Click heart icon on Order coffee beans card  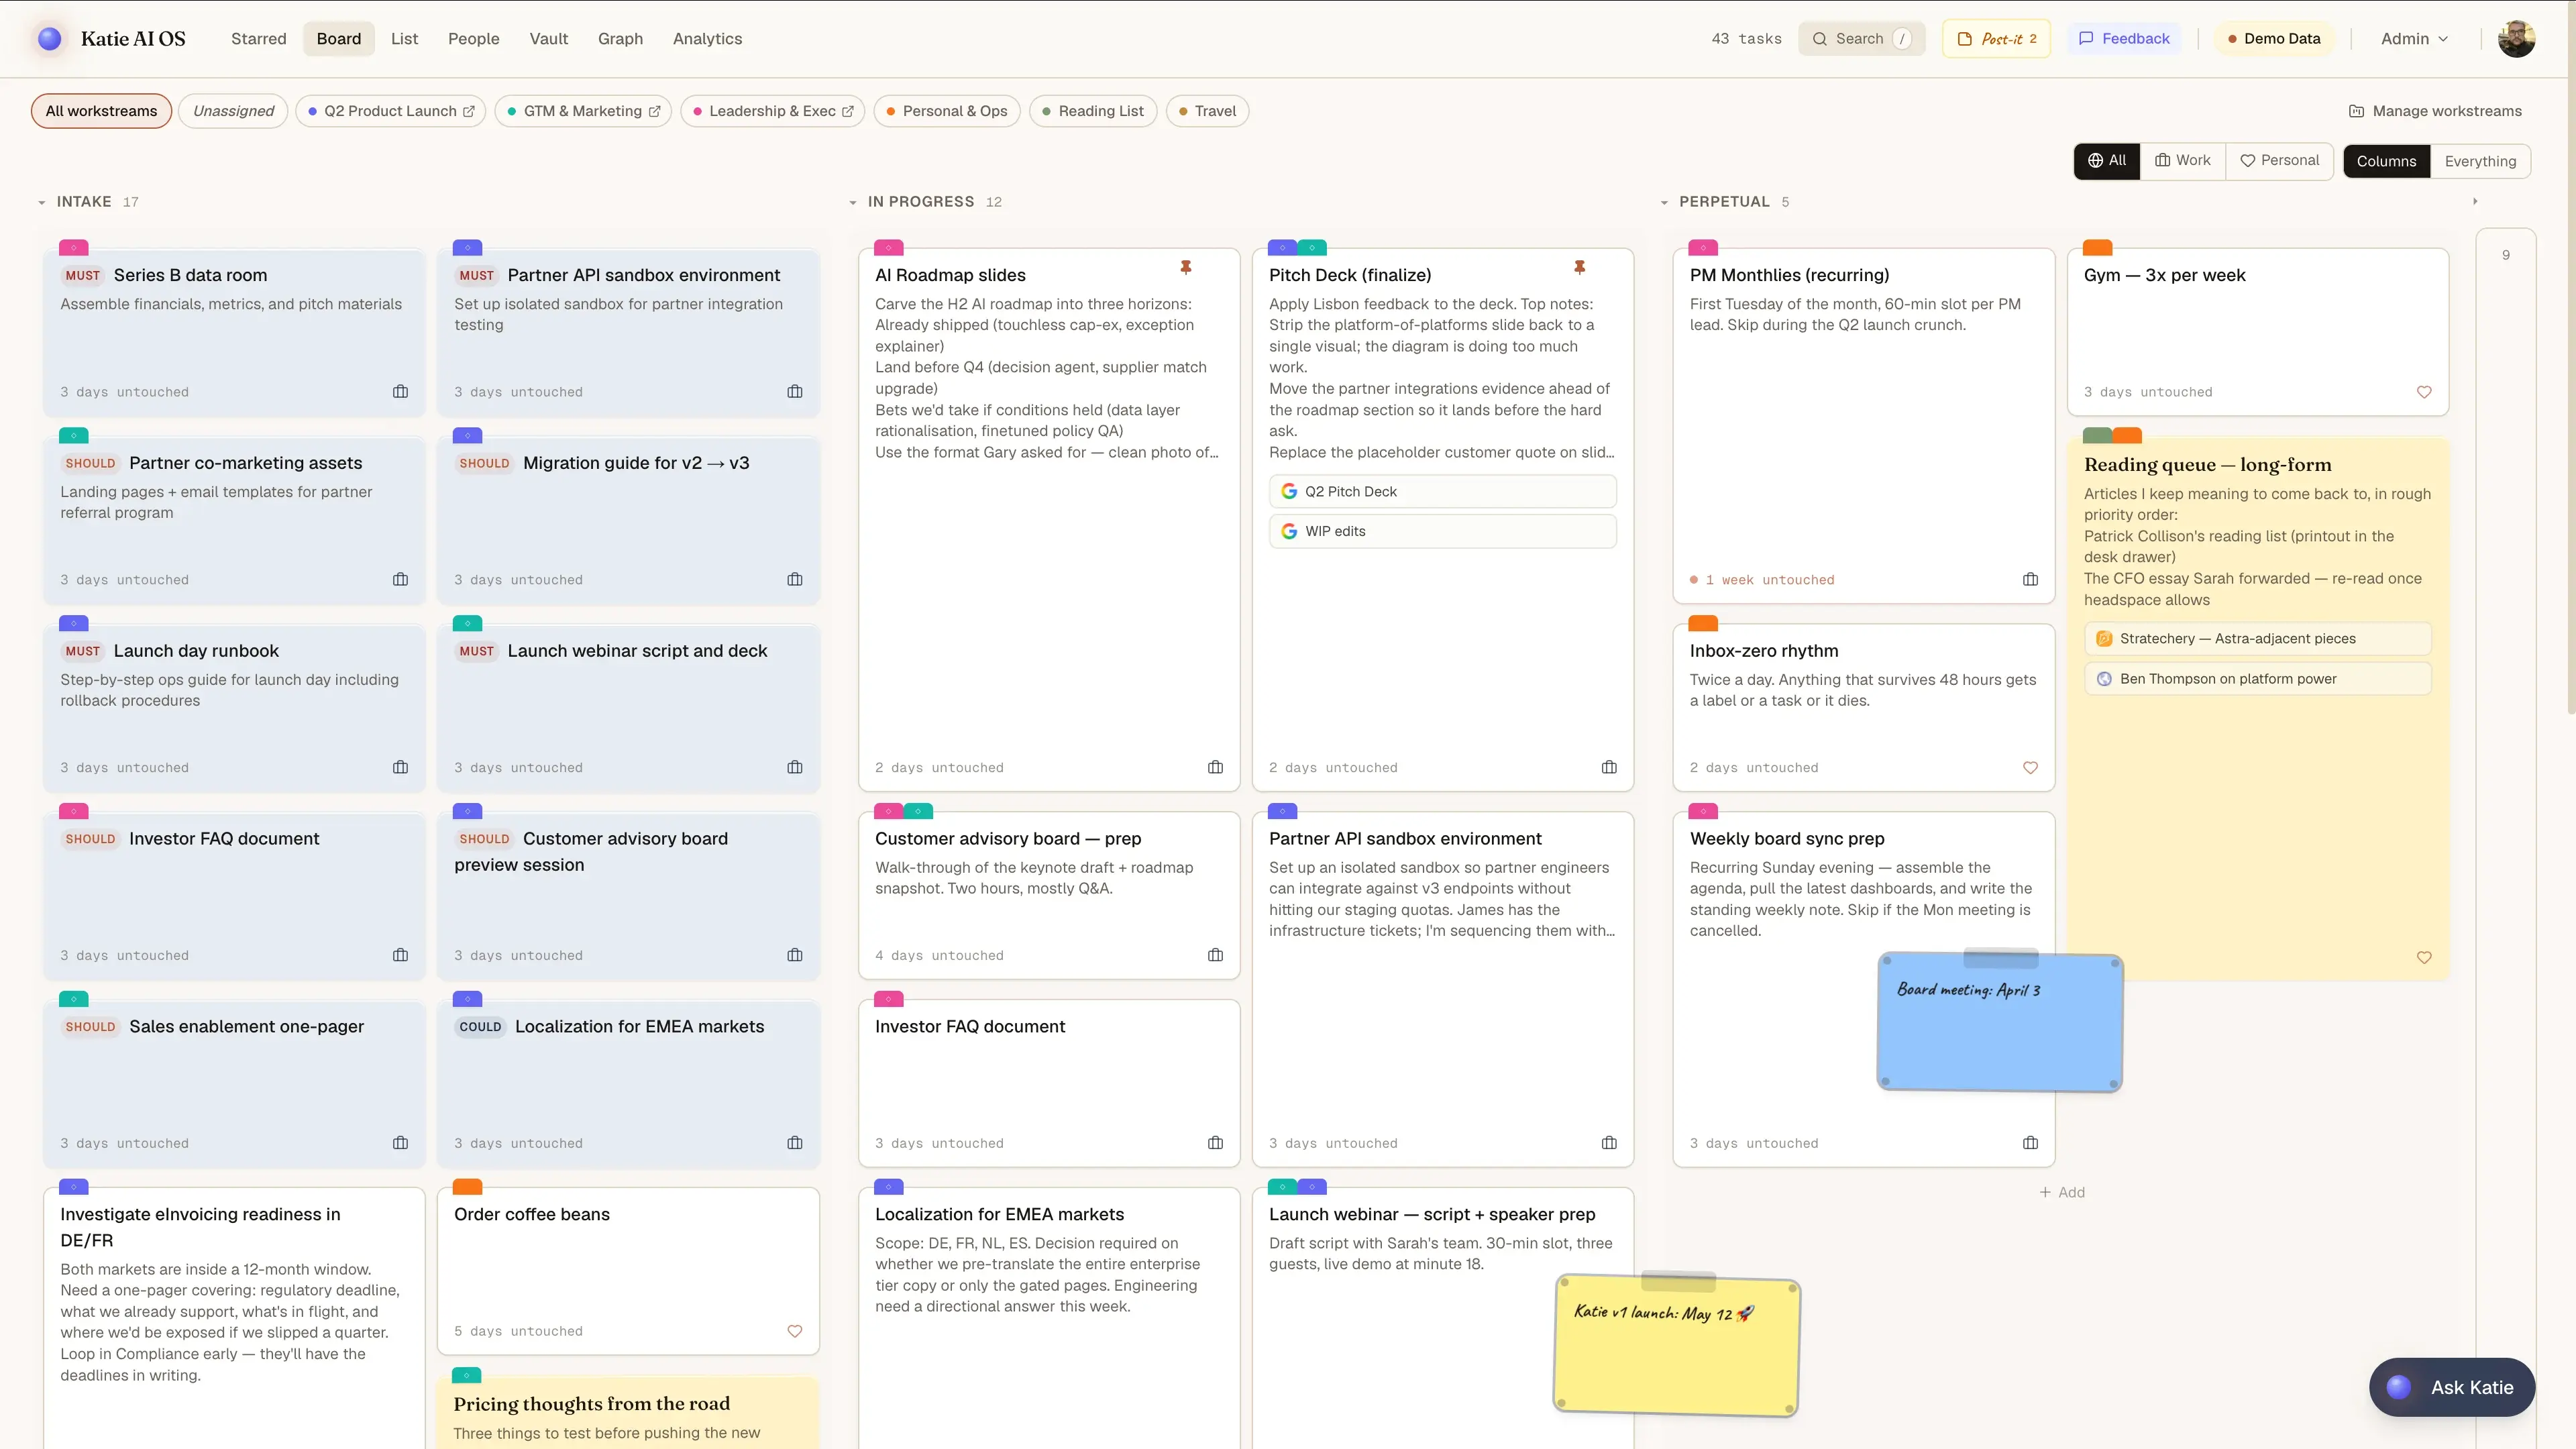(x=795, y=1331)
